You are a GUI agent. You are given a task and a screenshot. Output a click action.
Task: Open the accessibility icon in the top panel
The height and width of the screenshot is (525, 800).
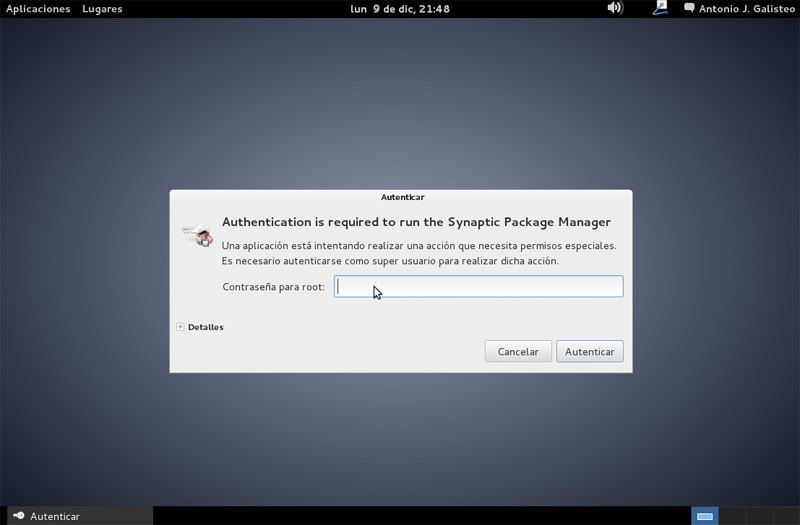coord(660,8)
